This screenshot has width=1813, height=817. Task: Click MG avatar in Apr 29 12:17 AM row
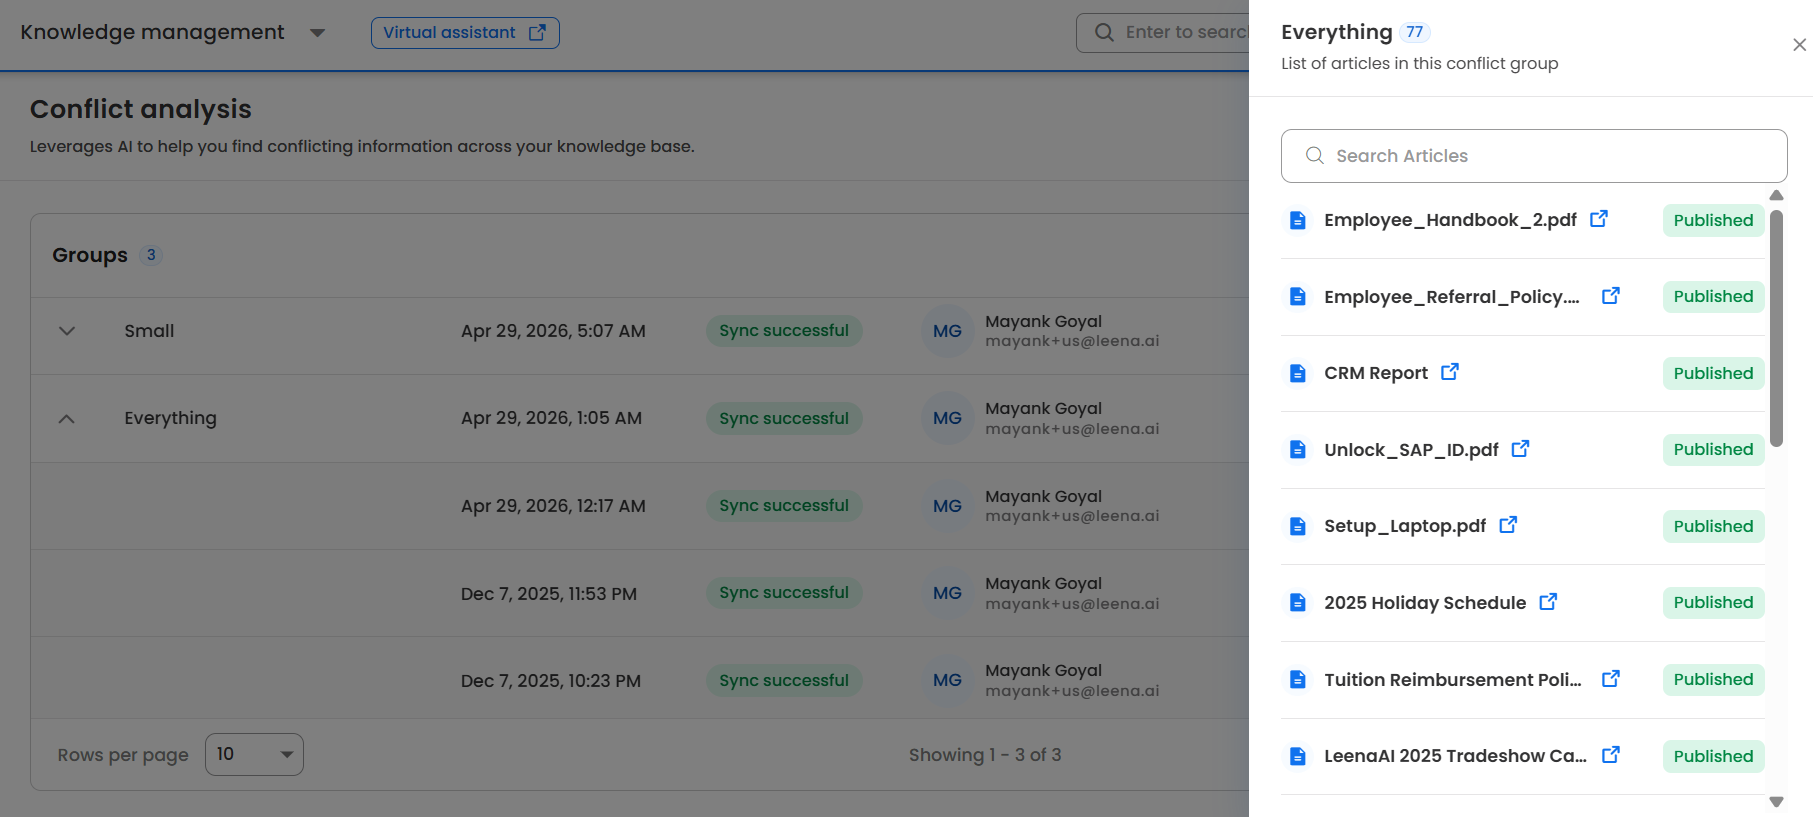[x=947, y=506]
